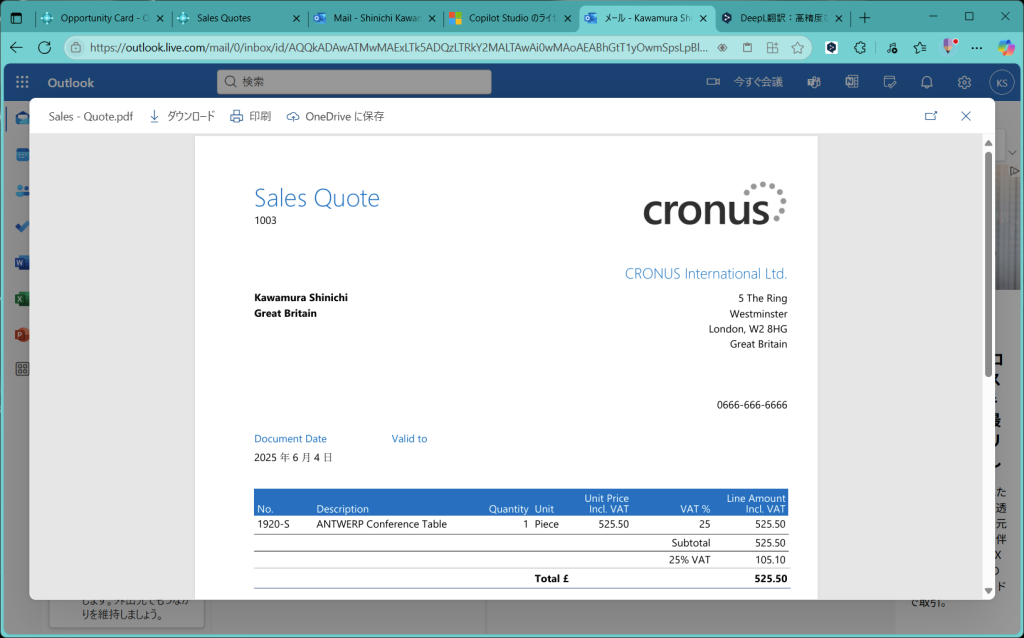The image size is (1024, 638).
Task: Open a new browser tab with the plus button
Action: point(865,18)
